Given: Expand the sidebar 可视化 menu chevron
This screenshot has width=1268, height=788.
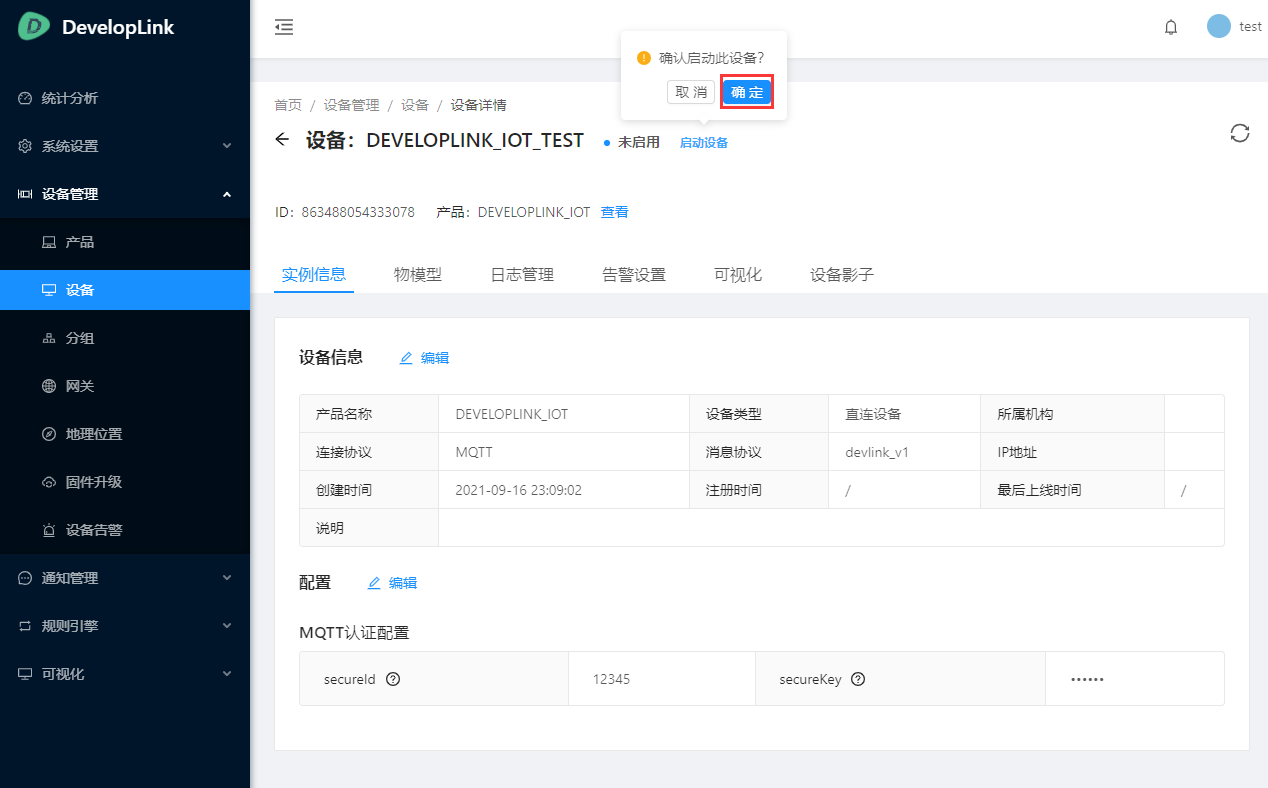Looking at the screenshot, I should pos(227,674).
